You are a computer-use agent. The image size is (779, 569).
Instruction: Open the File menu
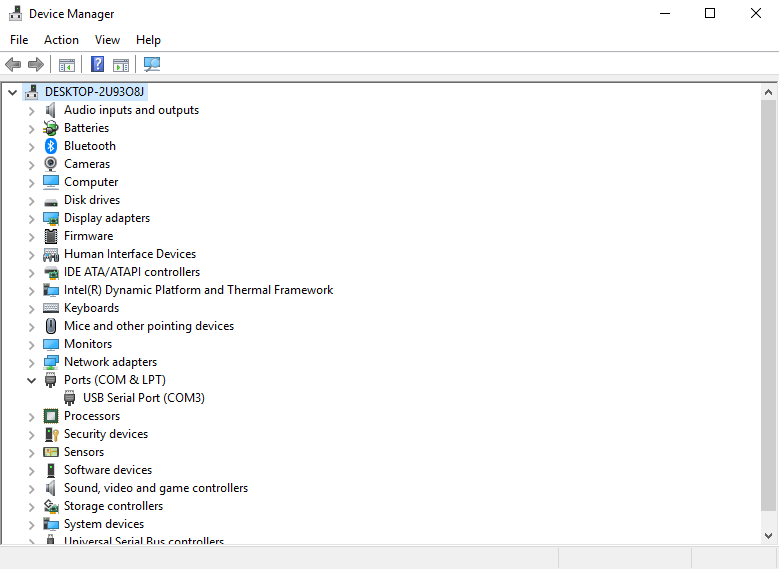click(x=19, y=40)
